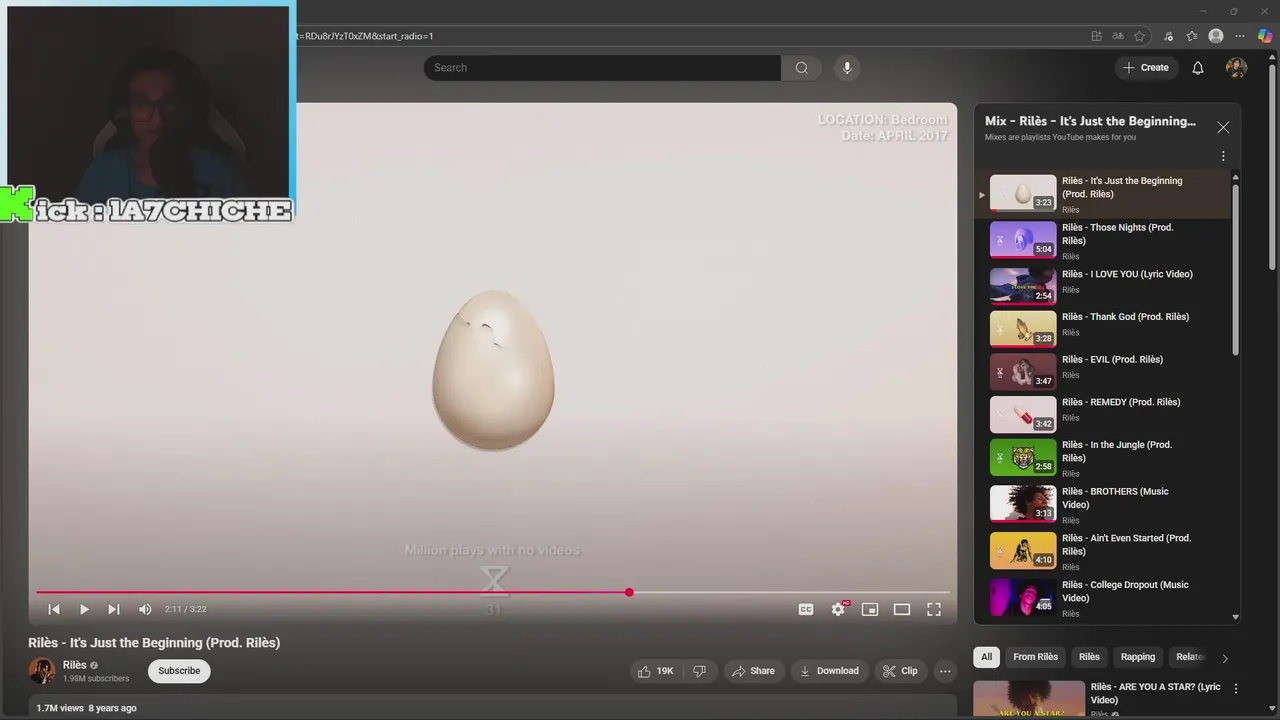
Task: Play Rilès - BROTHERS (Music Video)
Action: point(1105,505)
